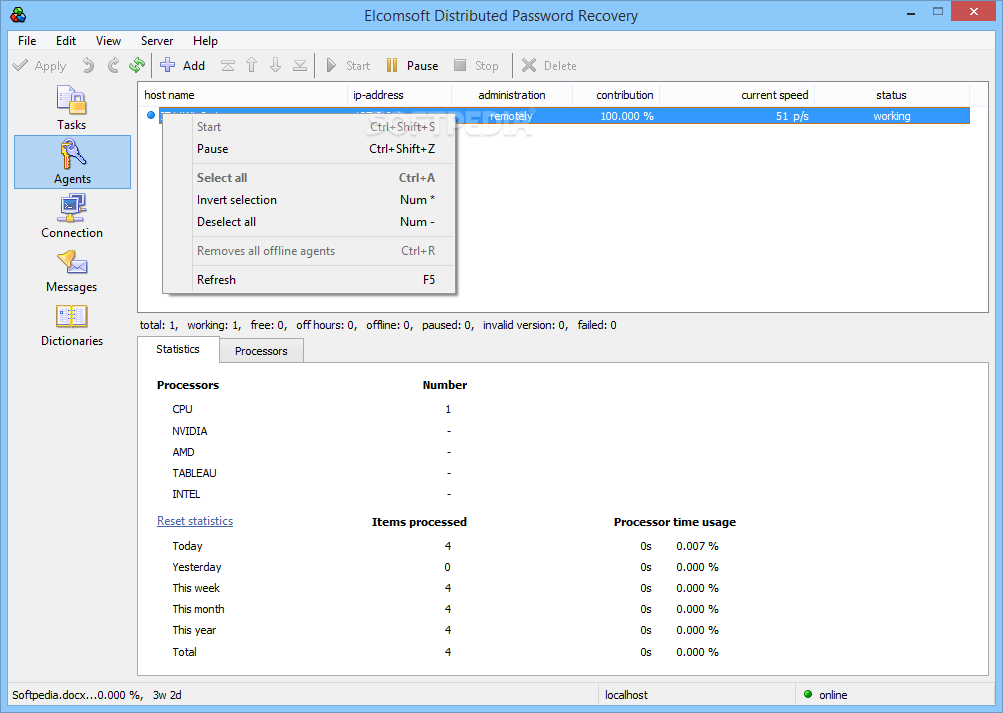This screenshot has height=713, width=1003.
Task: Click the redo arrow toolbar icon
Action: click(113, 65)
